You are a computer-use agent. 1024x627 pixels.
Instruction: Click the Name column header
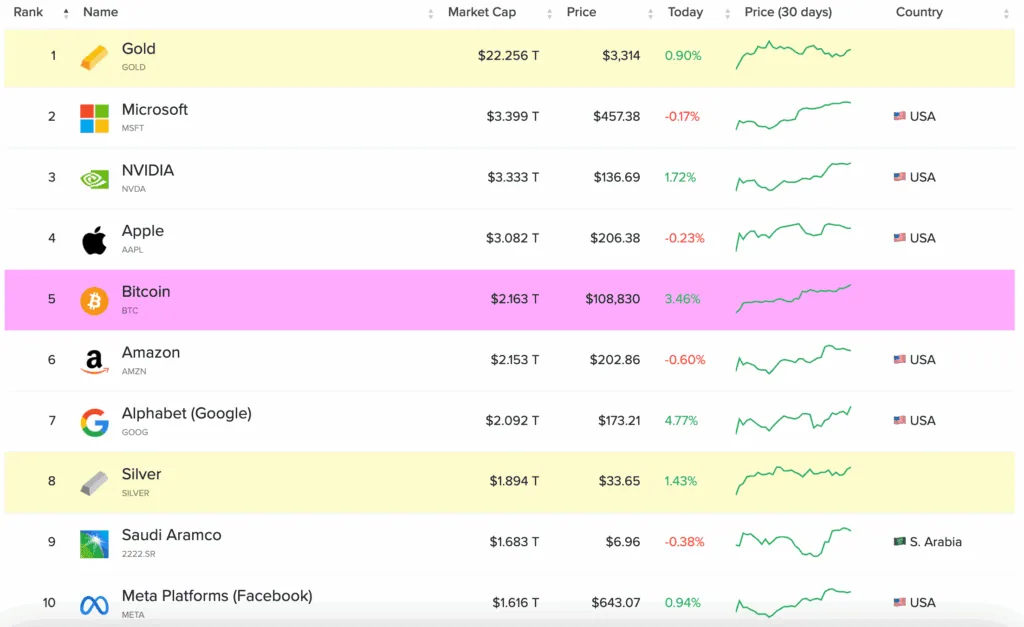point(101,12)
